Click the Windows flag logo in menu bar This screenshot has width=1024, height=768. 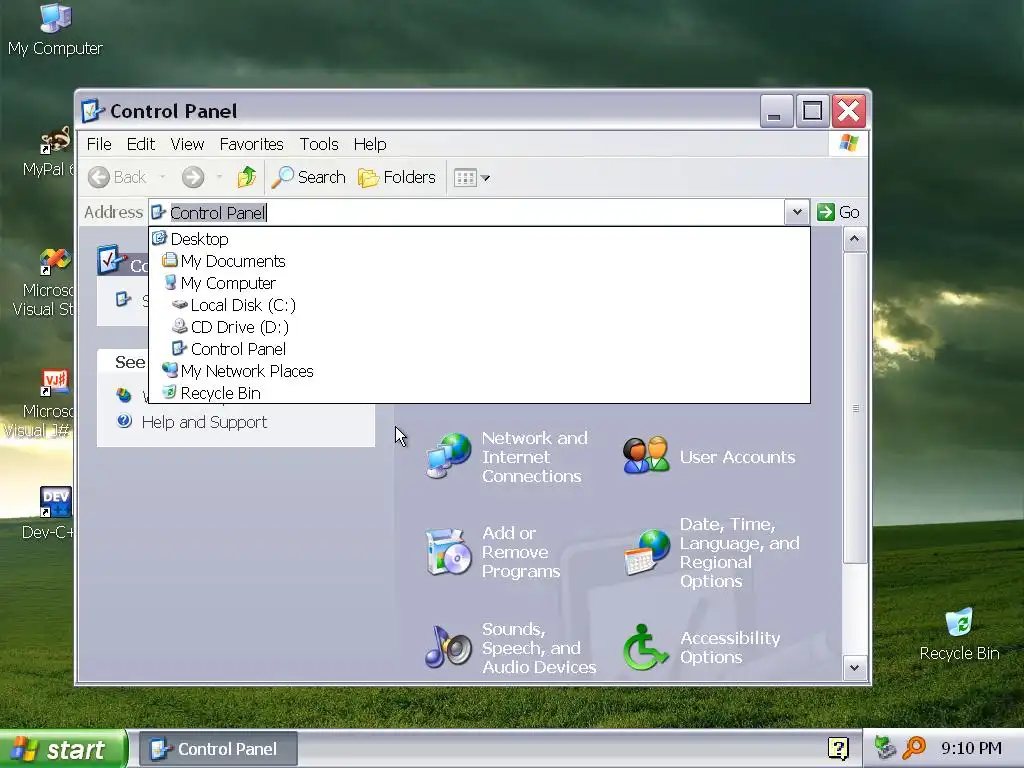pos(849,143)
